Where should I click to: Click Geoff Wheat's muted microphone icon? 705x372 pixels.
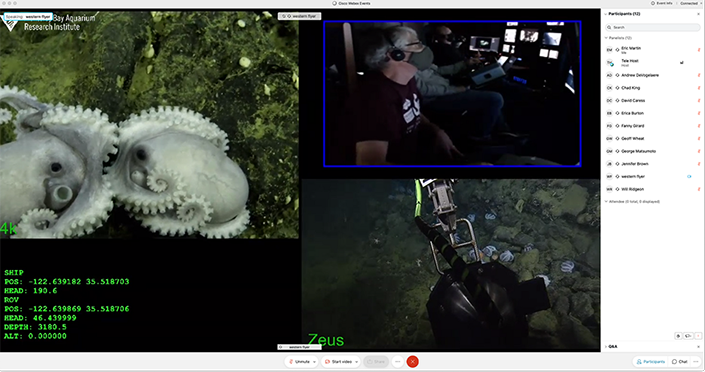[x=699, y=139]
